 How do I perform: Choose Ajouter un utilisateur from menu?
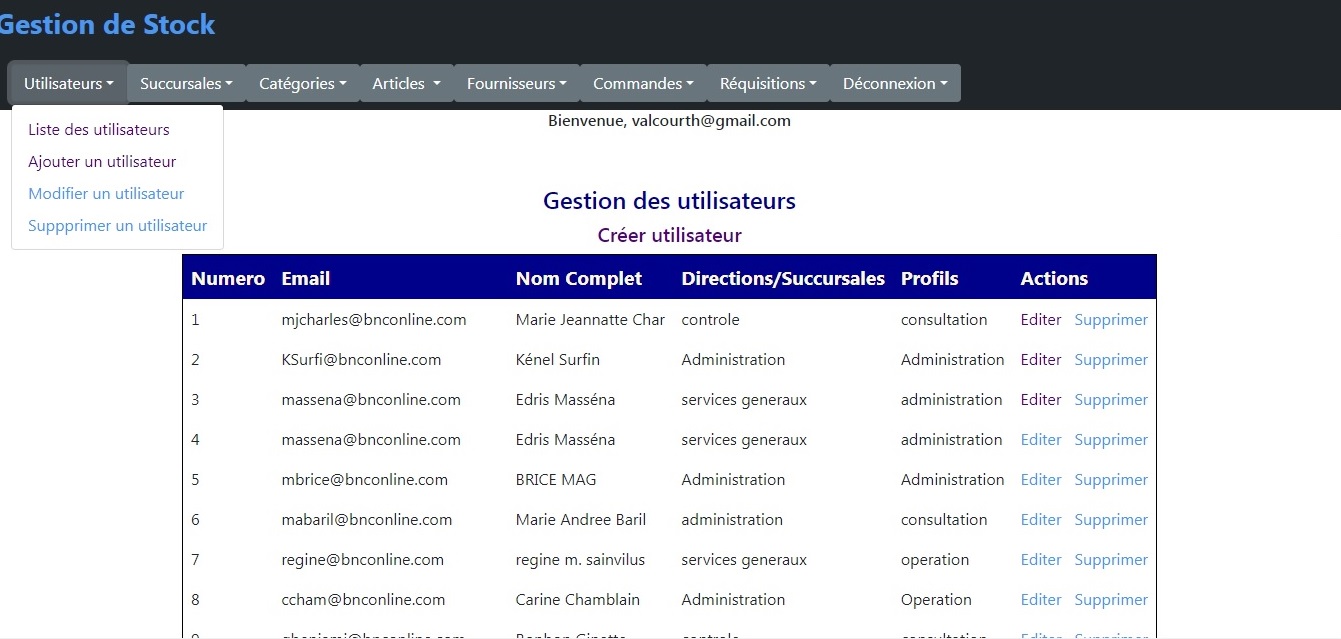coord(102,162)
